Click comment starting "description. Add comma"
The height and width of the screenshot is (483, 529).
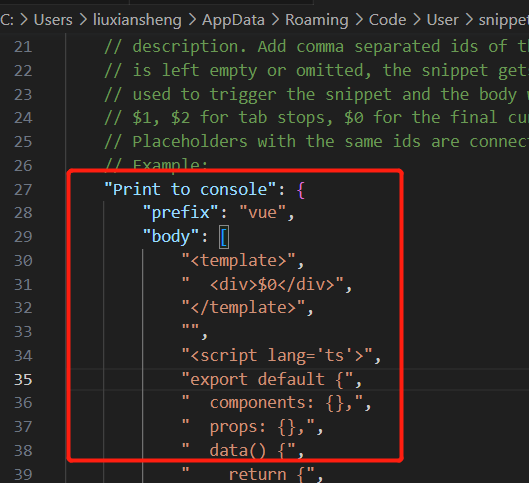tap(316, 47)
